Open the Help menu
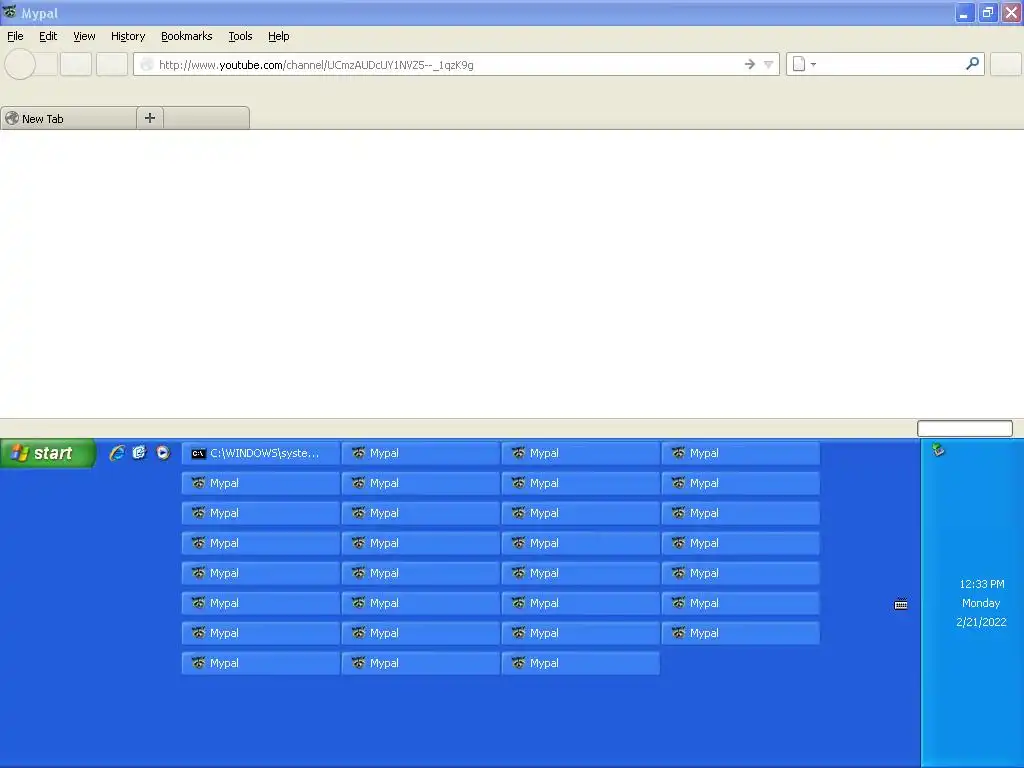The height and width of the screenshot is (768, 1024). pos(279,36)
